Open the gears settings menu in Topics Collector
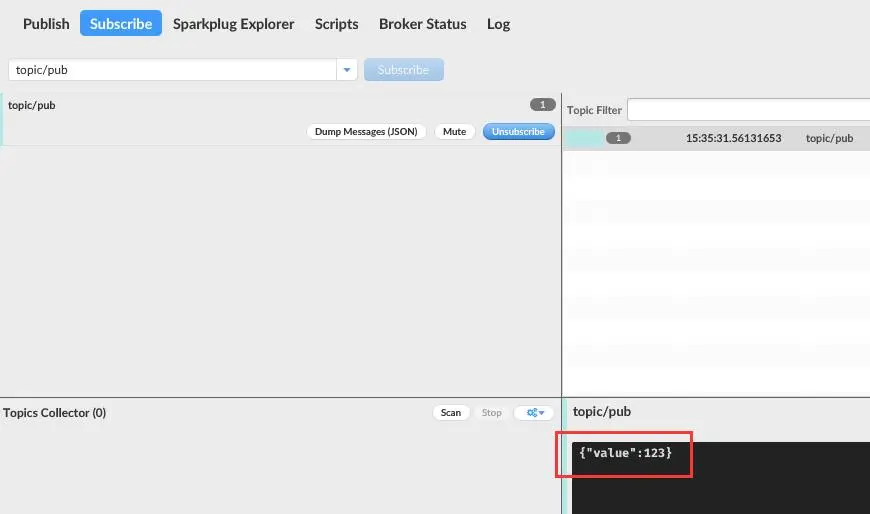This screenshot has height=514, width=870. tap(534, 412)
